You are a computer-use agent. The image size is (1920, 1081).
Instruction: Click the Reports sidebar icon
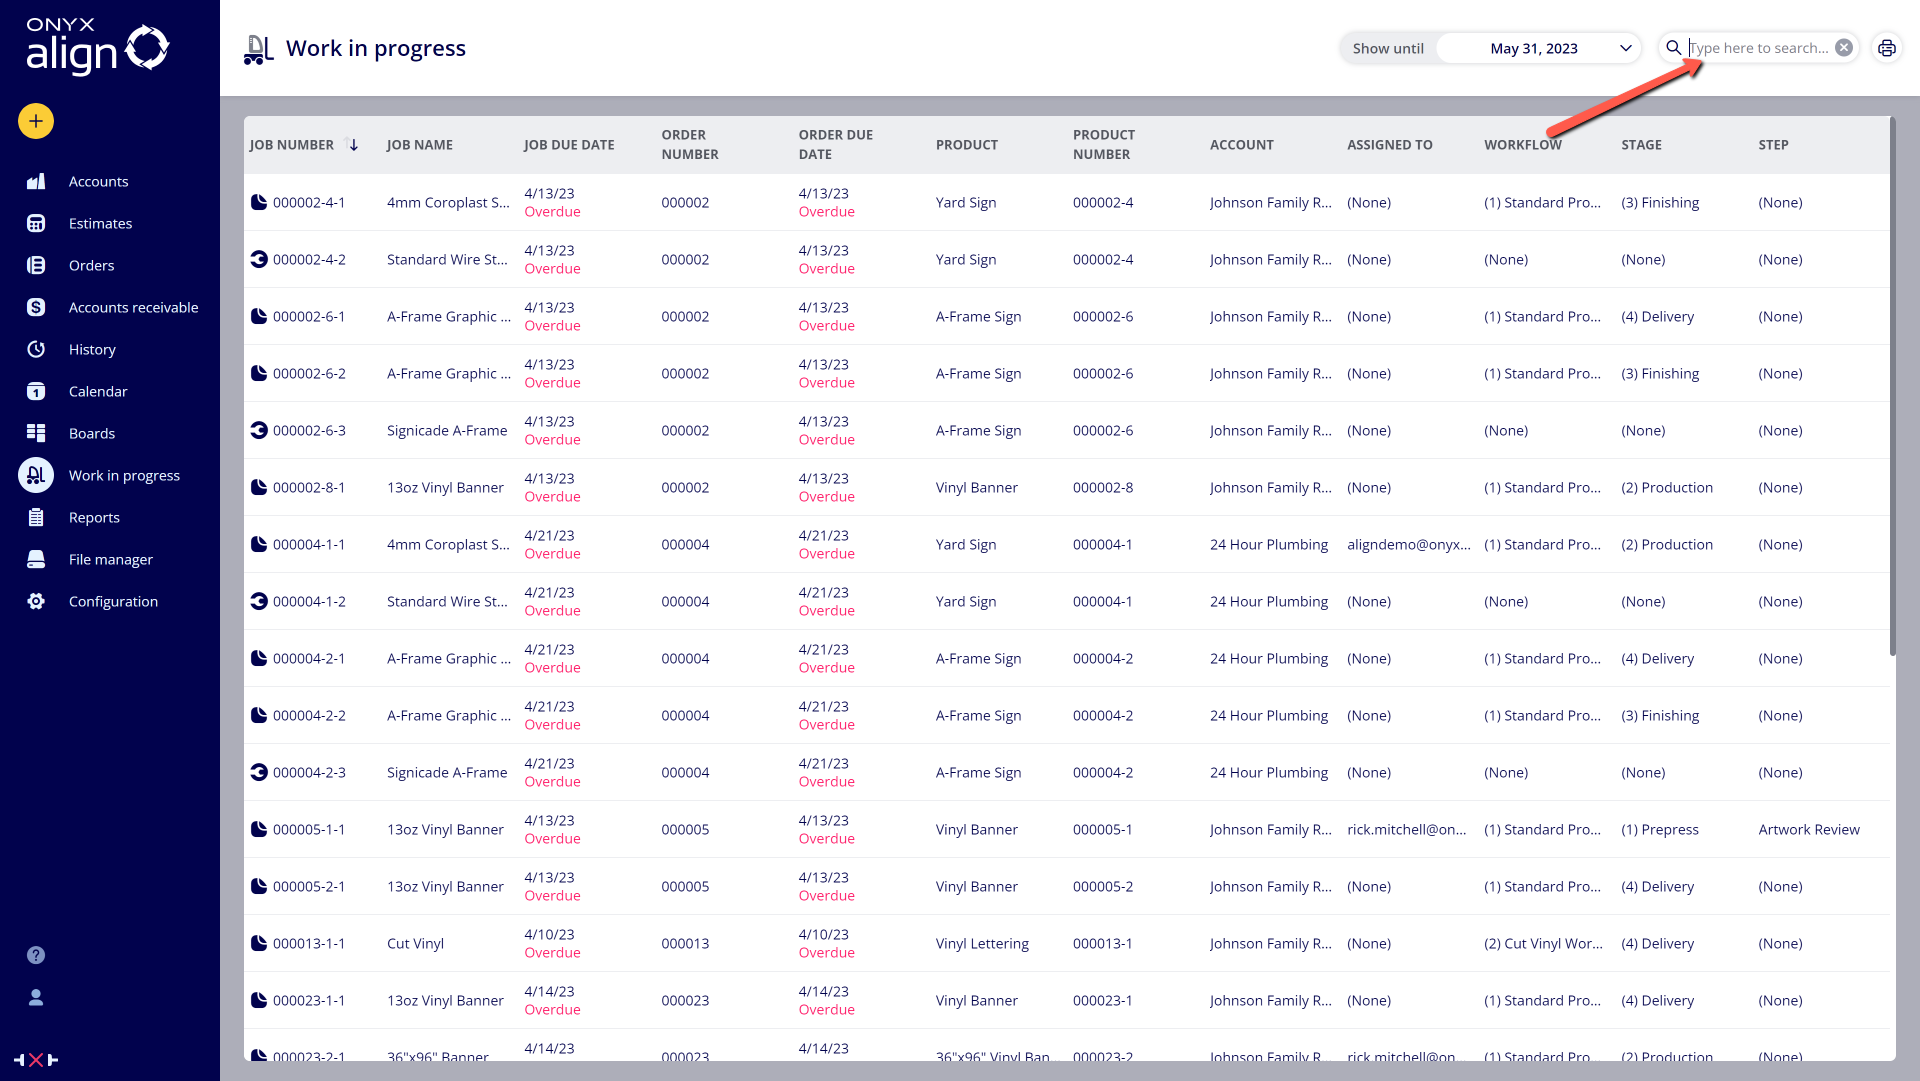click(x=36, y=518)
